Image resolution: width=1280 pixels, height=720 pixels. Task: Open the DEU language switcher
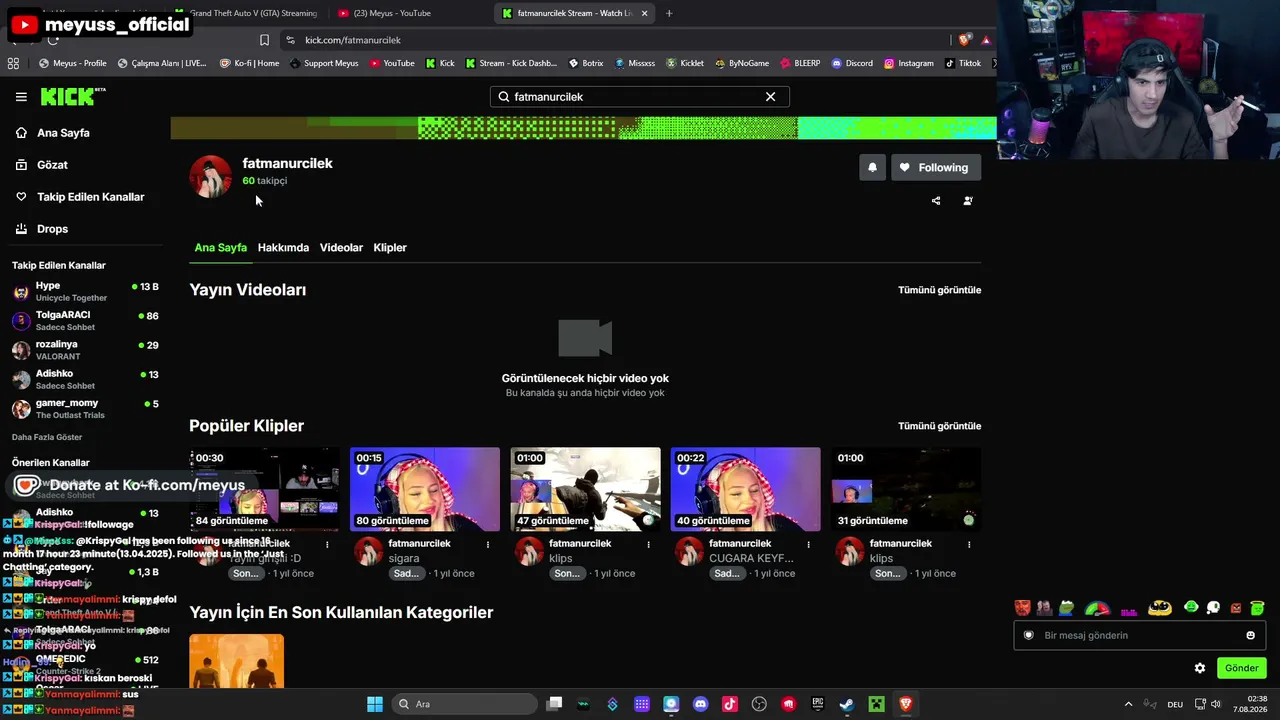point(1175,704)
